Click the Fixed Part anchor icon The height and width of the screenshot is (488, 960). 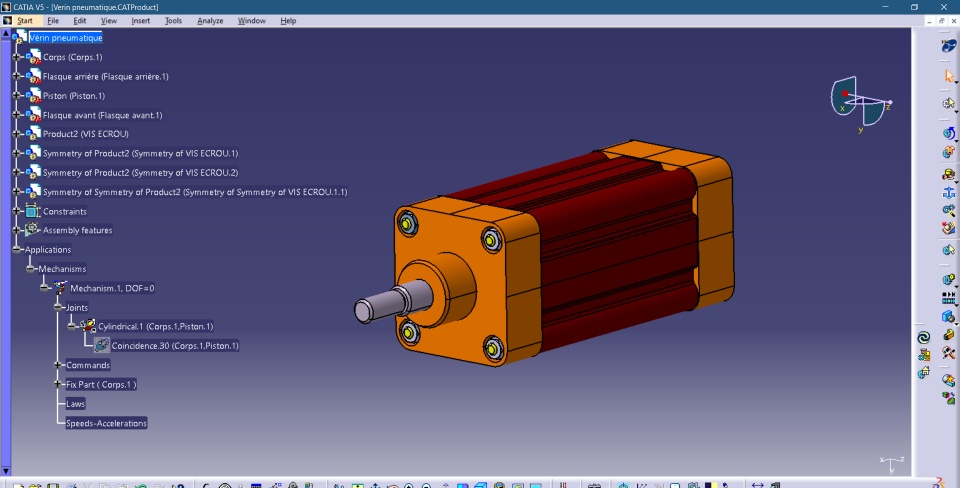[x=948, y=193]
